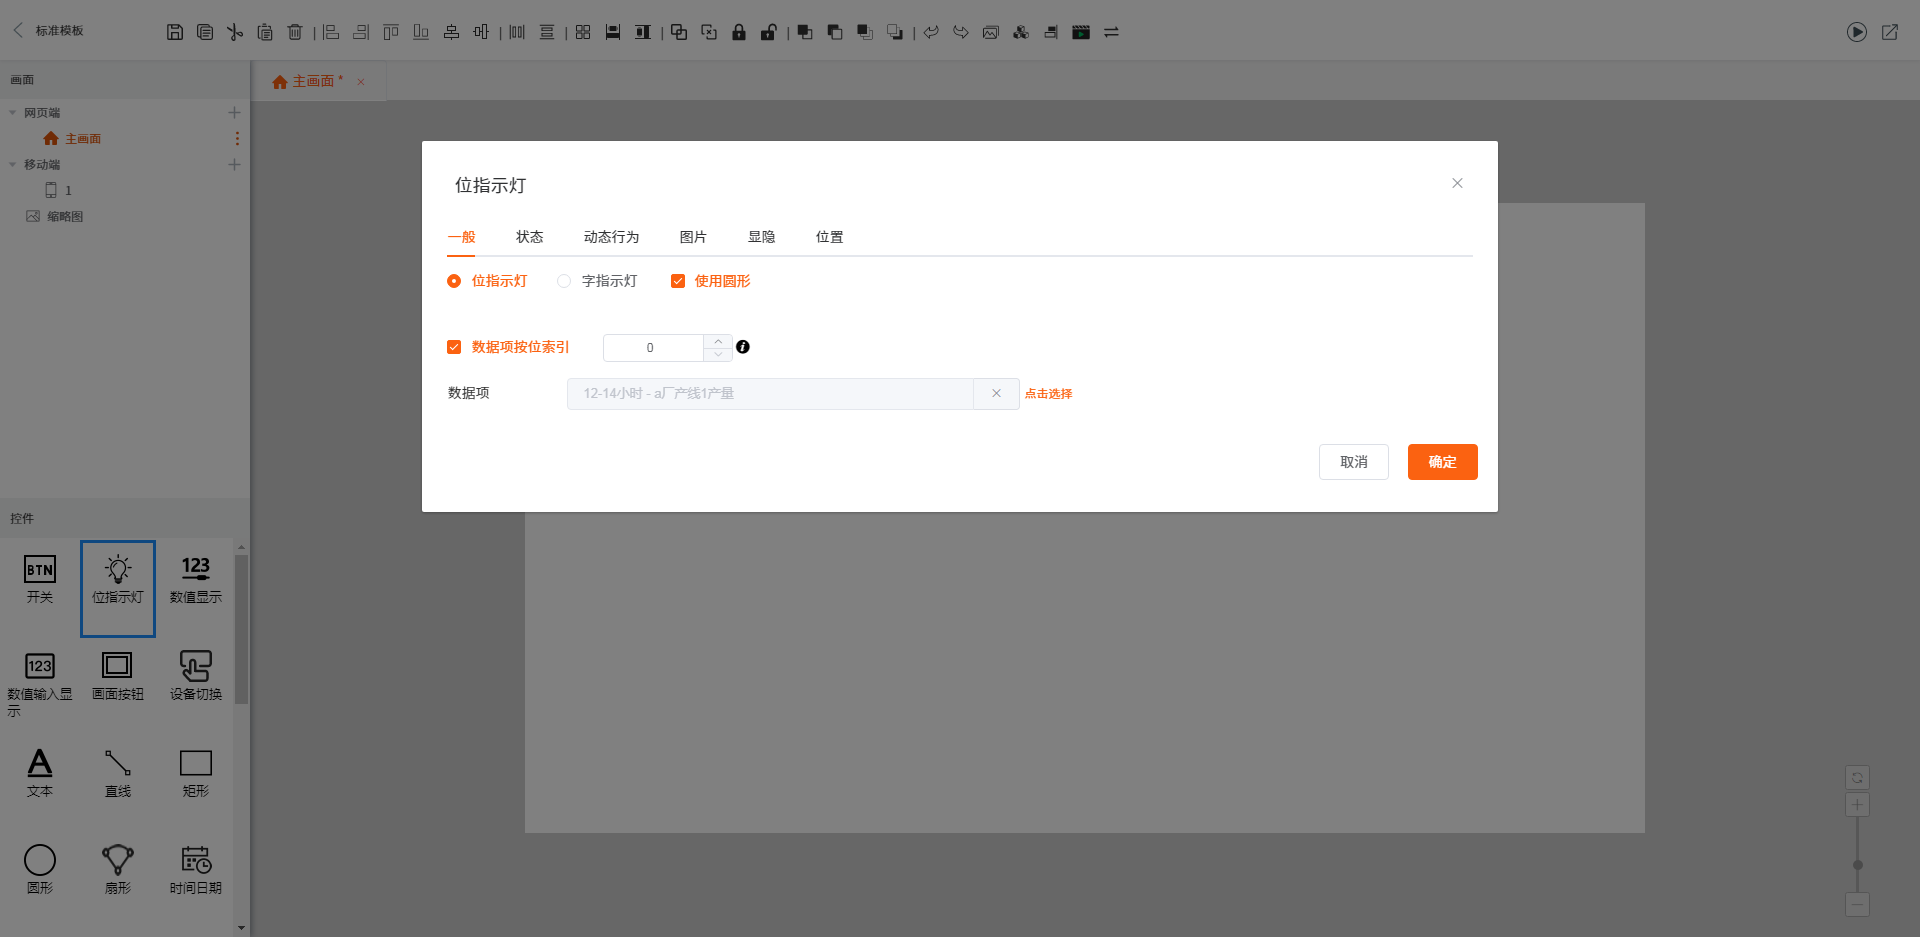Open the 动态行为 tab
The image size is (1920, 937).
tap(611, 237)
